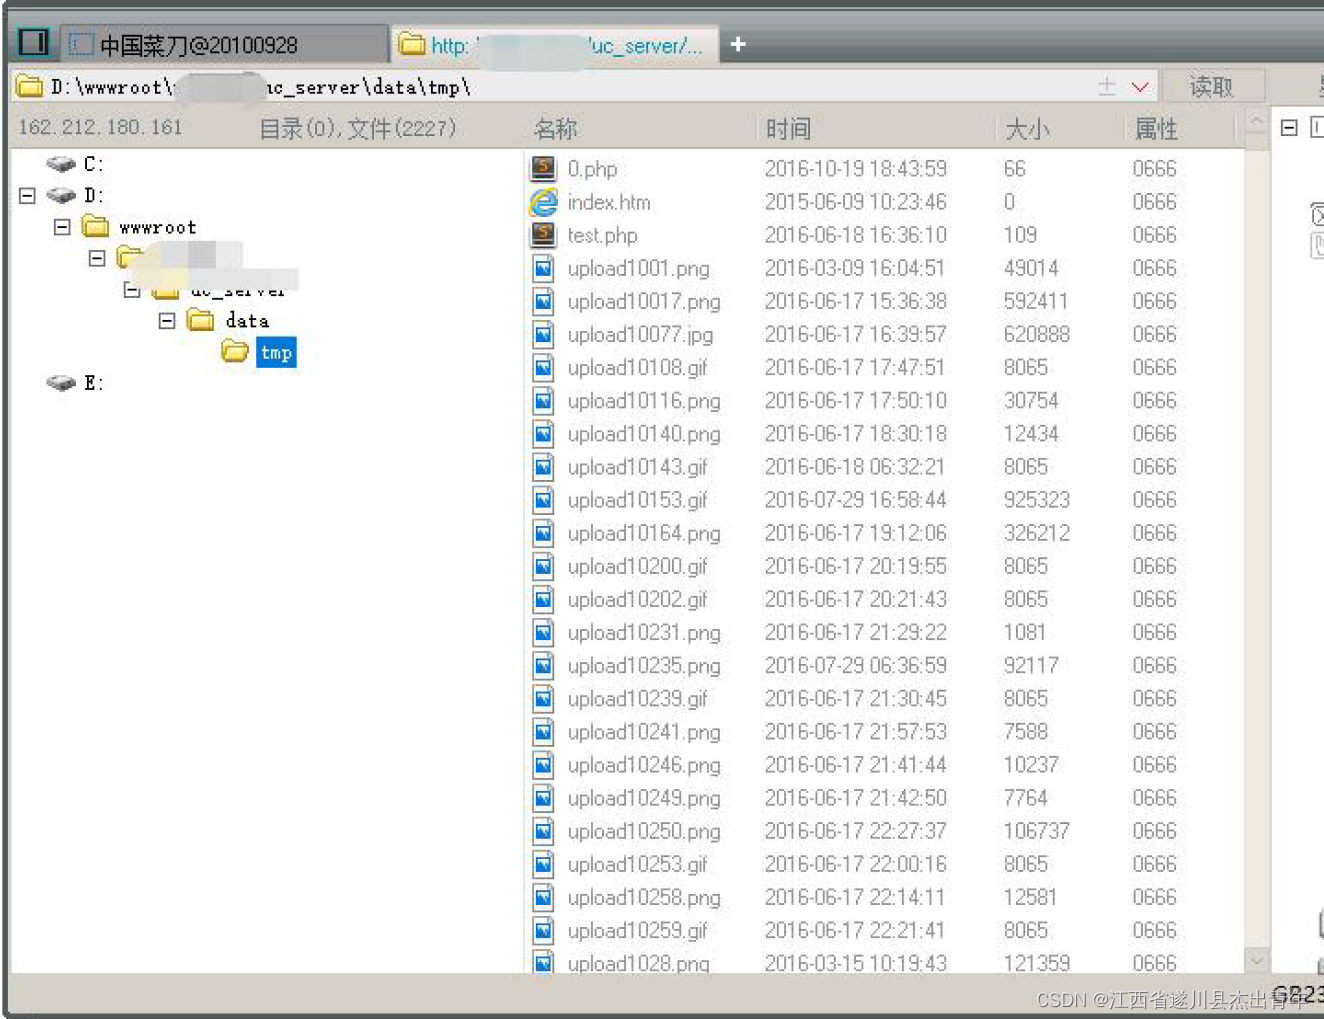Select the file name upload10250.png

pyautogui.click(x=644, y=831)
